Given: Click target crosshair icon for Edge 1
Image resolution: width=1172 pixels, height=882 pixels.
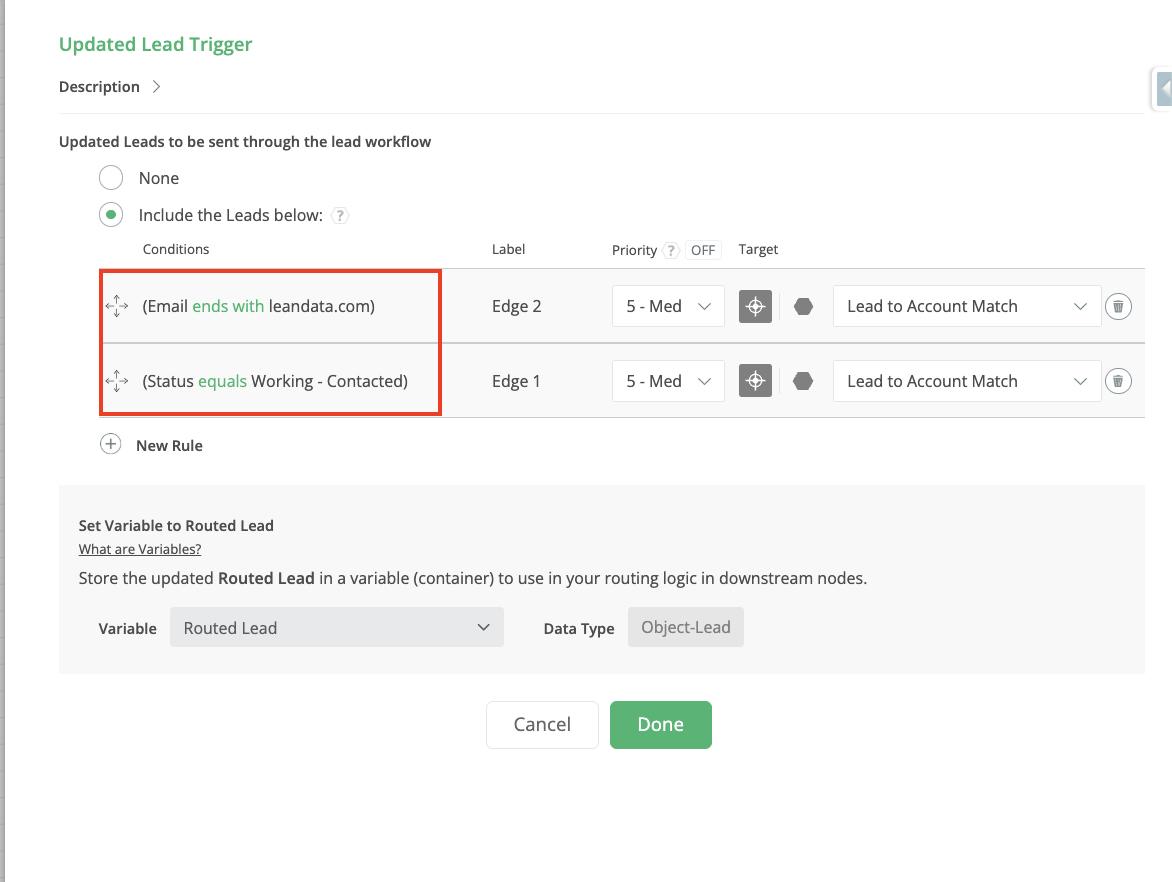Looking at the screenshot, I should 755,381.
